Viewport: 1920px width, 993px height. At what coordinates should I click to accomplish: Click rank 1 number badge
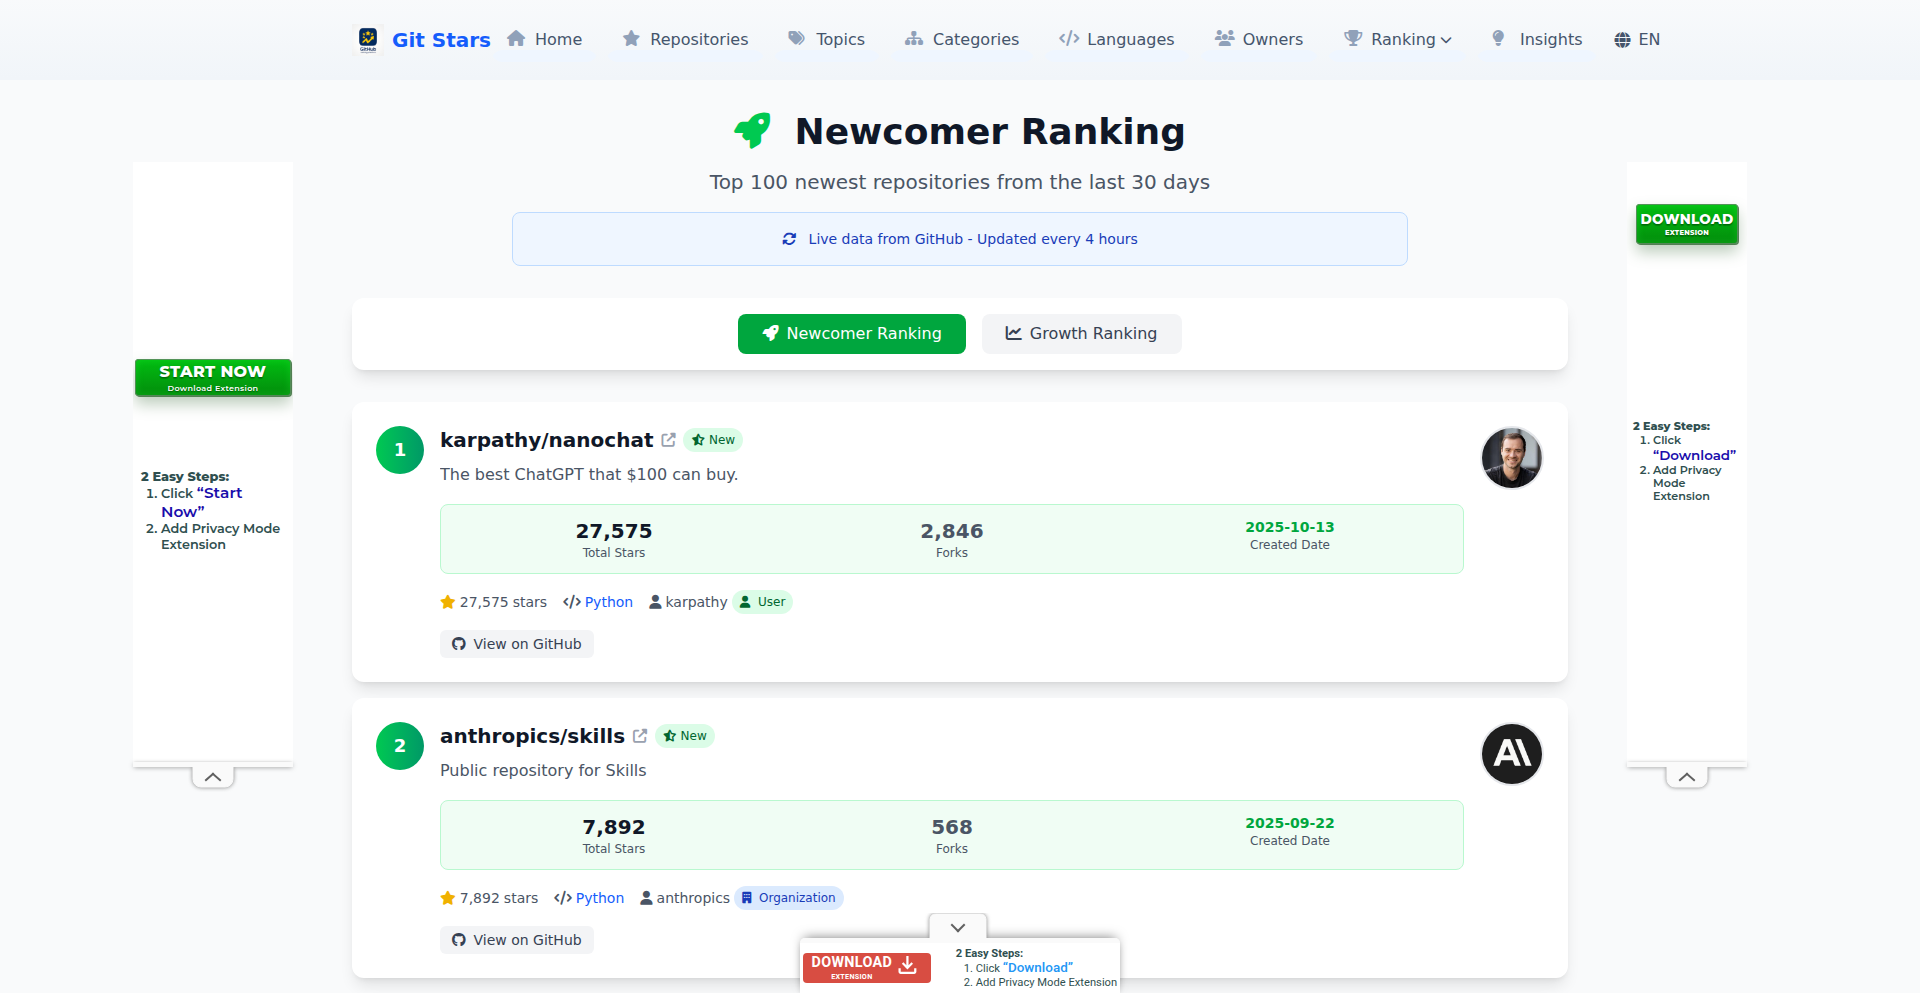click(400, 450)
